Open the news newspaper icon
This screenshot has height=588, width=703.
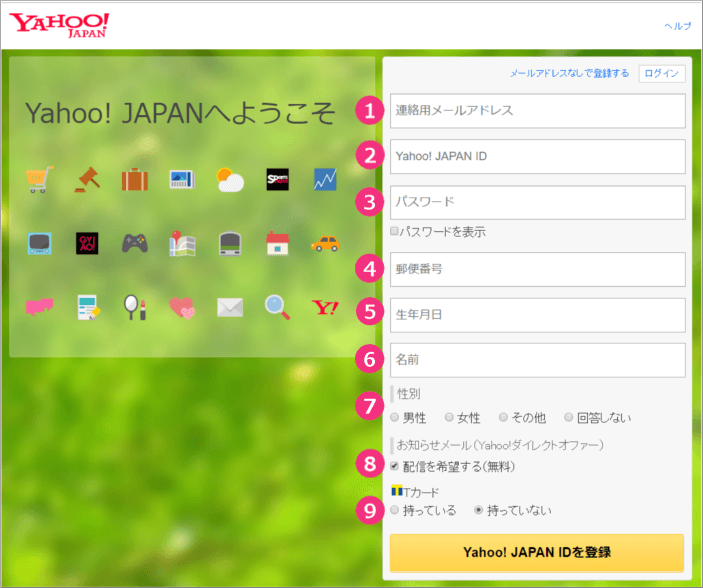[x=182, y=179]
